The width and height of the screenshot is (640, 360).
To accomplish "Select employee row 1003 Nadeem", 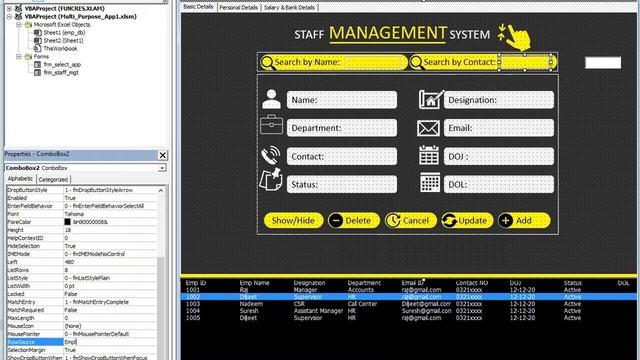I will tap(408, 304).
